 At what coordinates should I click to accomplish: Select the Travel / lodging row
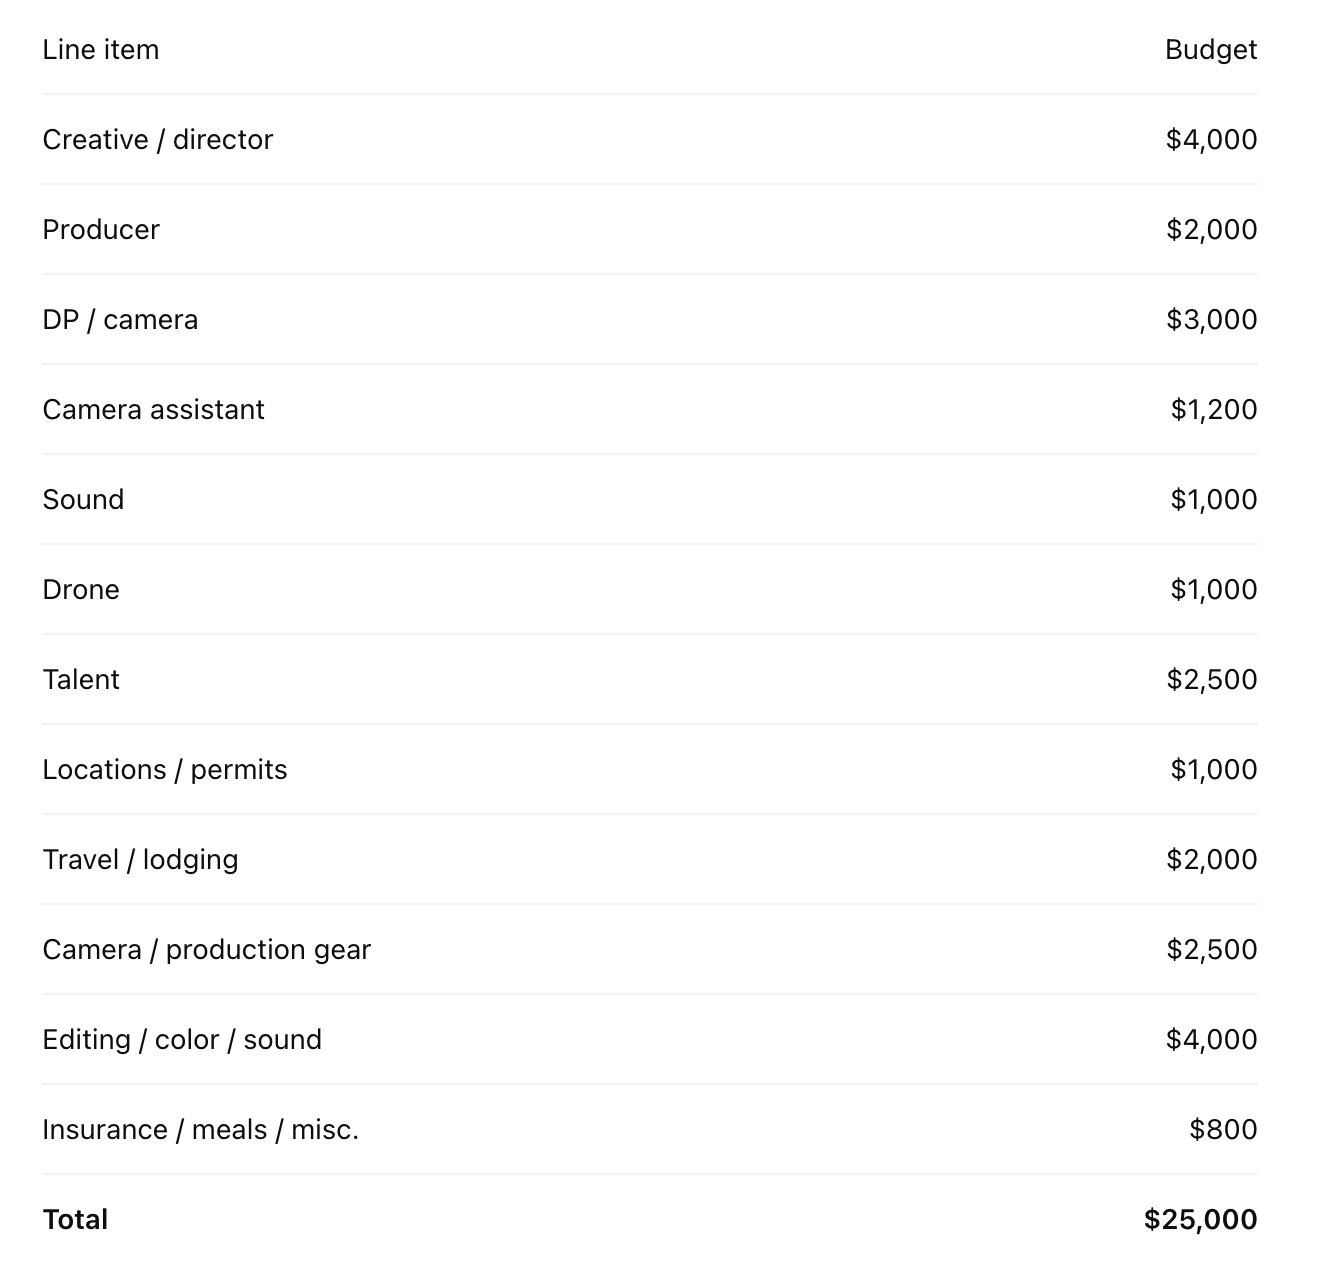pos(650,860)
